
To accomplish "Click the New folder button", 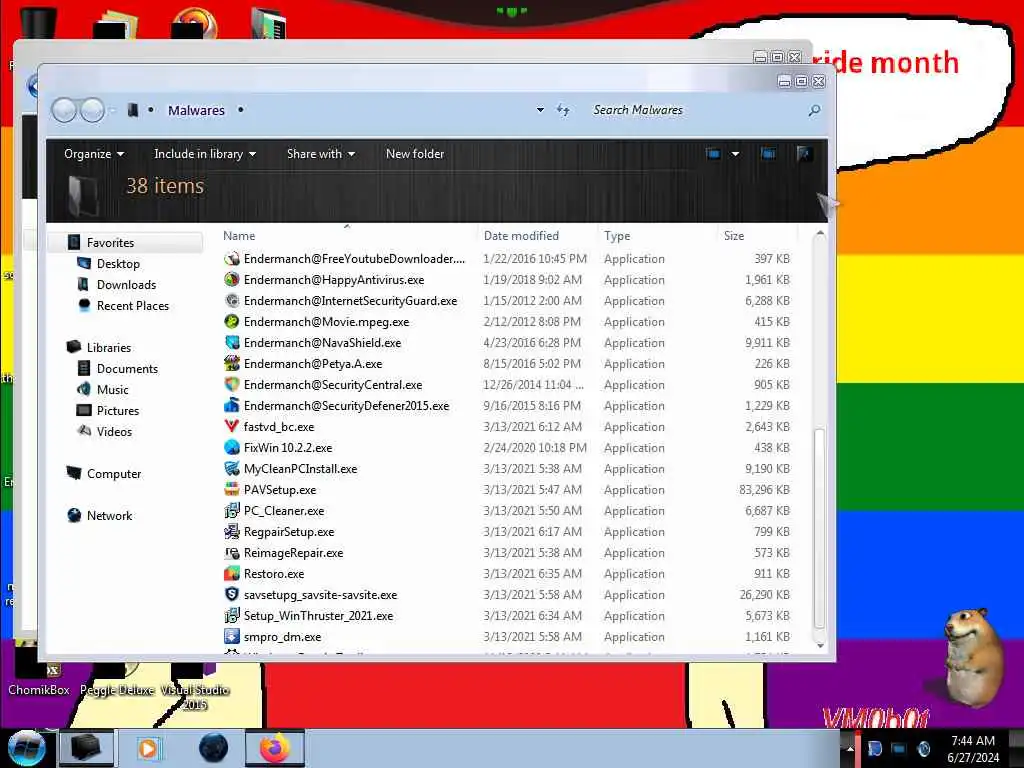I will [x=415, y=154].
